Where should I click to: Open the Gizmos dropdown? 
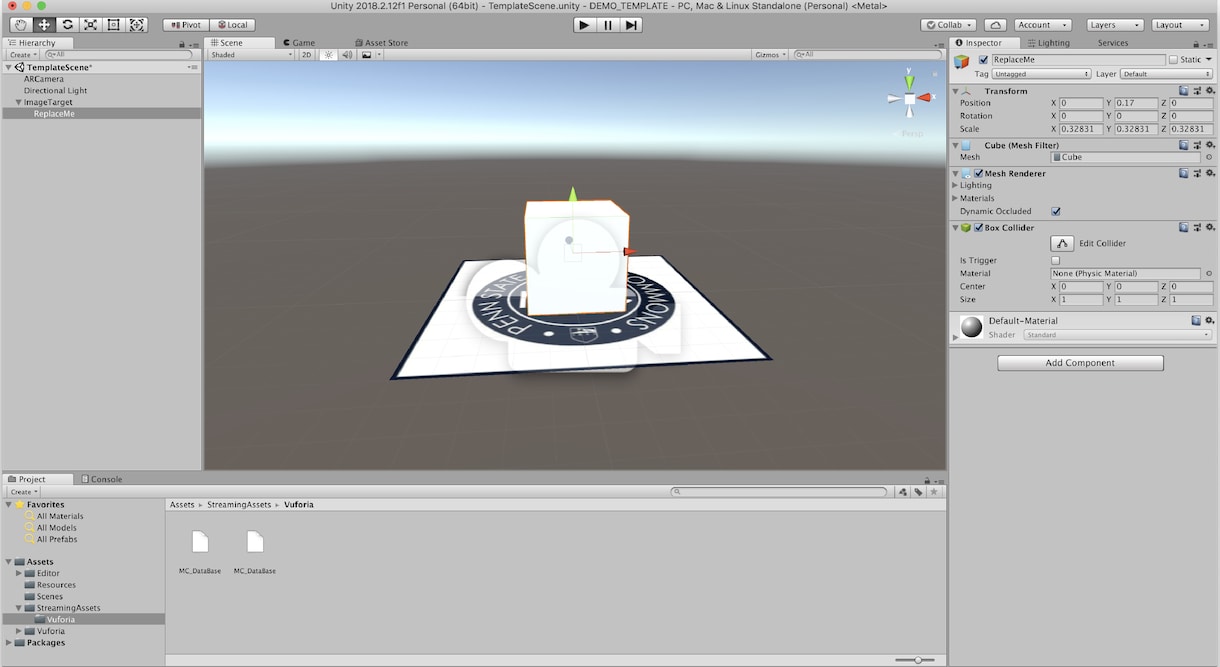(770, 55)
